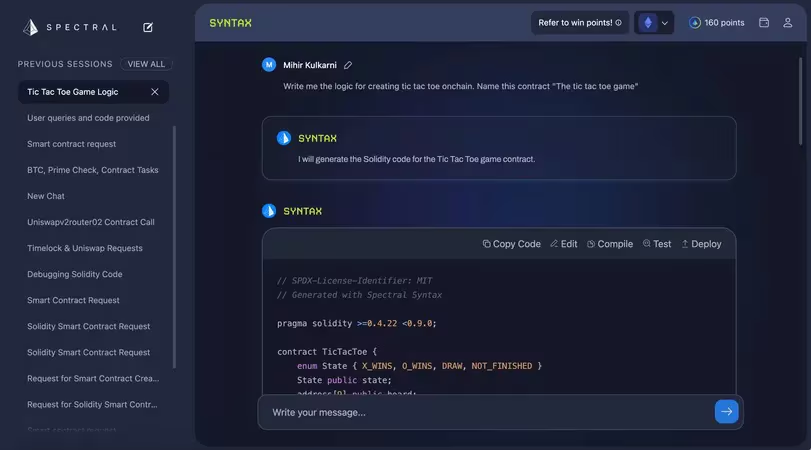Viewport: 811px width, 450px height.
Task: View all previous sessions
Action: coord(146,64)
